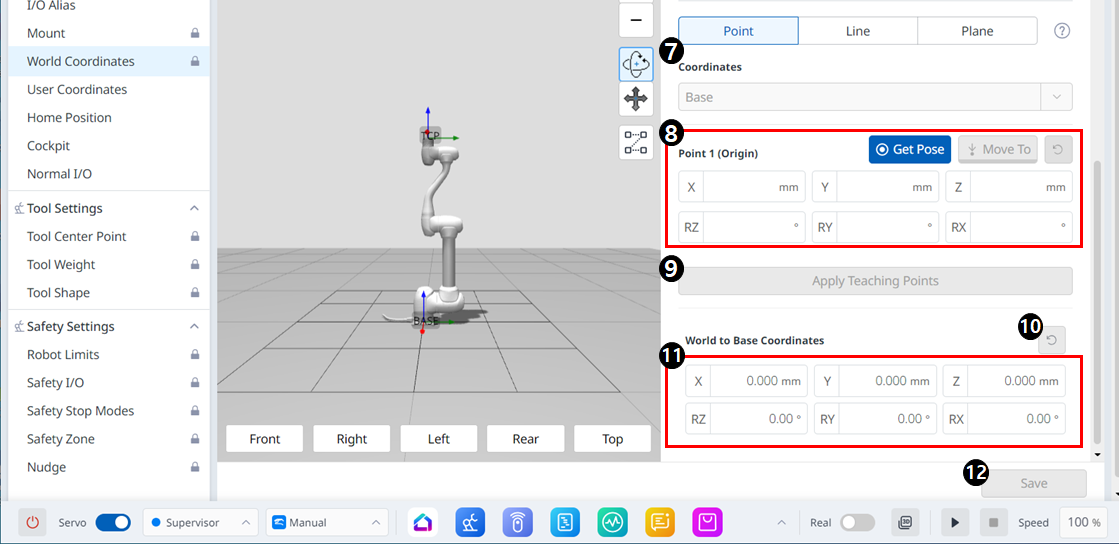Screen dimensions: 1119x544
Task: Collapse the Tool Settings section
Action: point(194,208)
